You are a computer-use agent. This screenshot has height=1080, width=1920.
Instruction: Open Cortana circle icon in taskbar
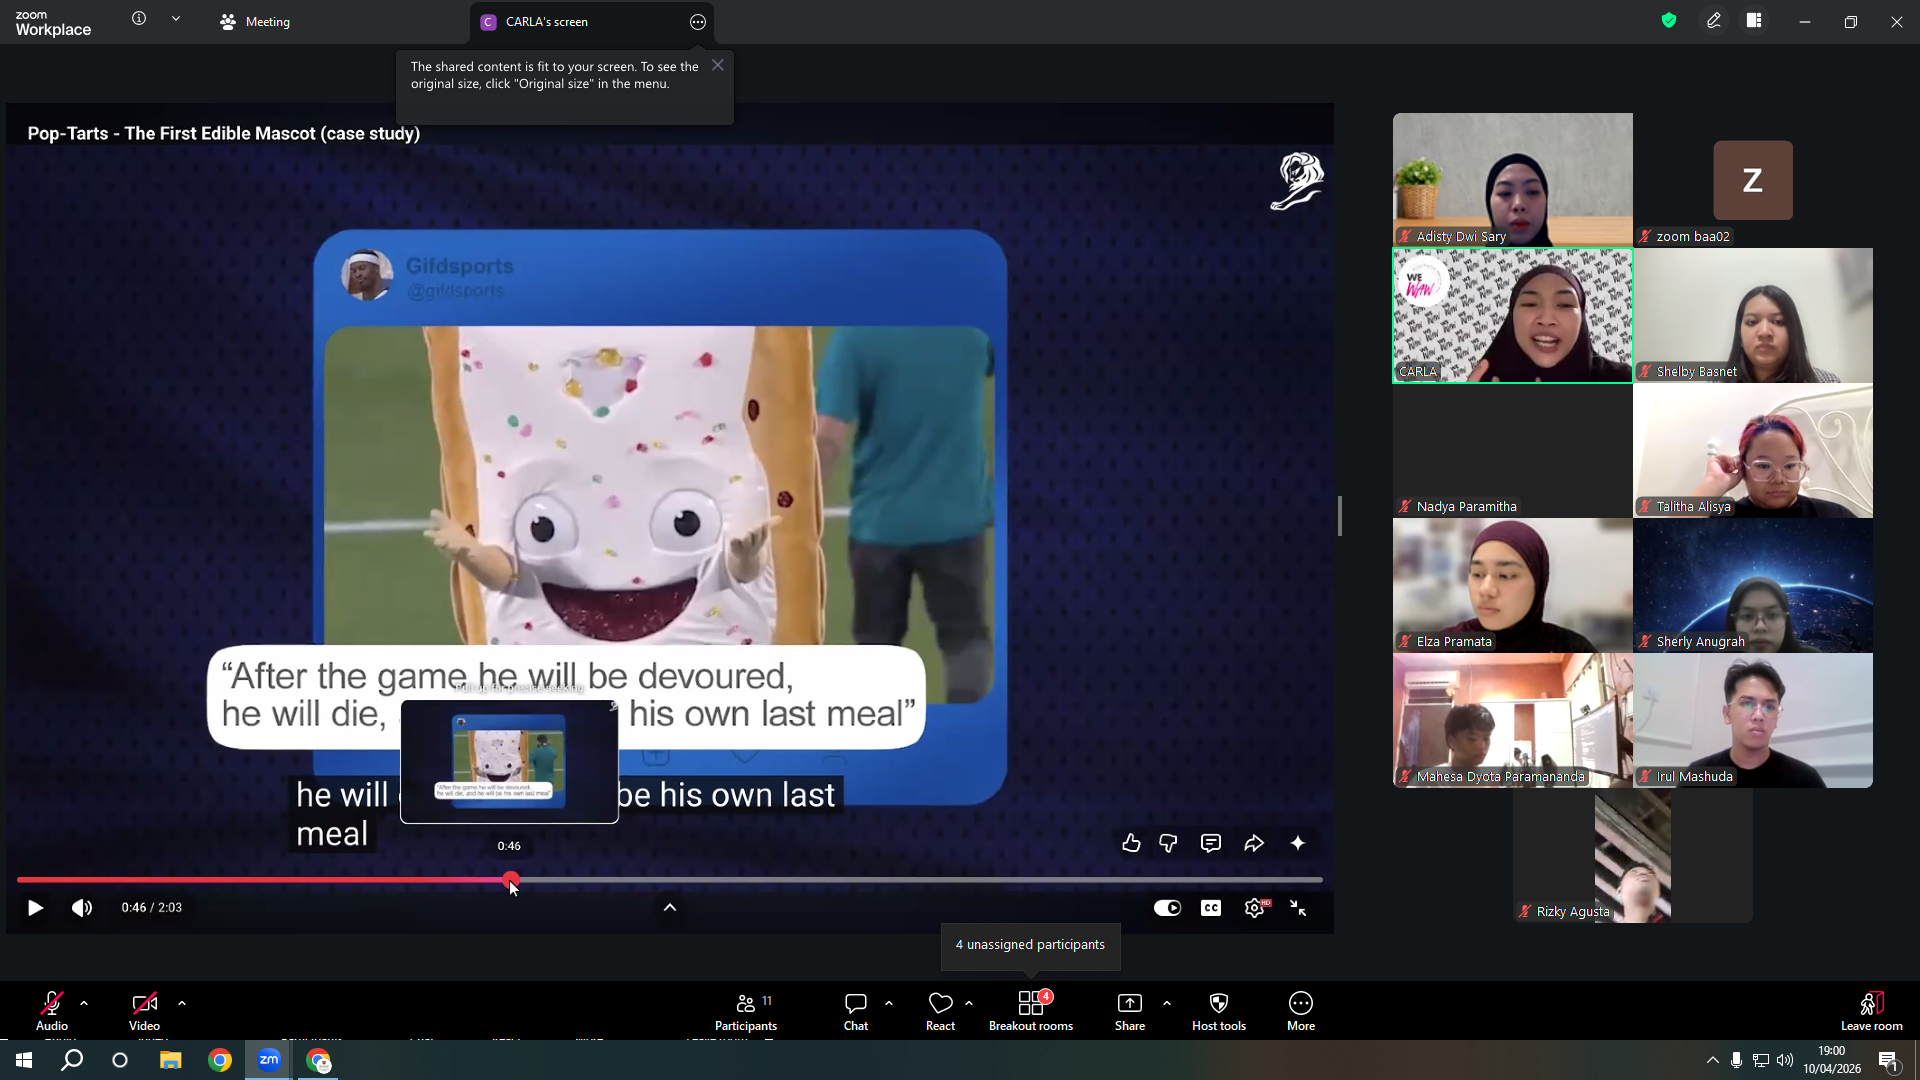(x=120, y=1060)
